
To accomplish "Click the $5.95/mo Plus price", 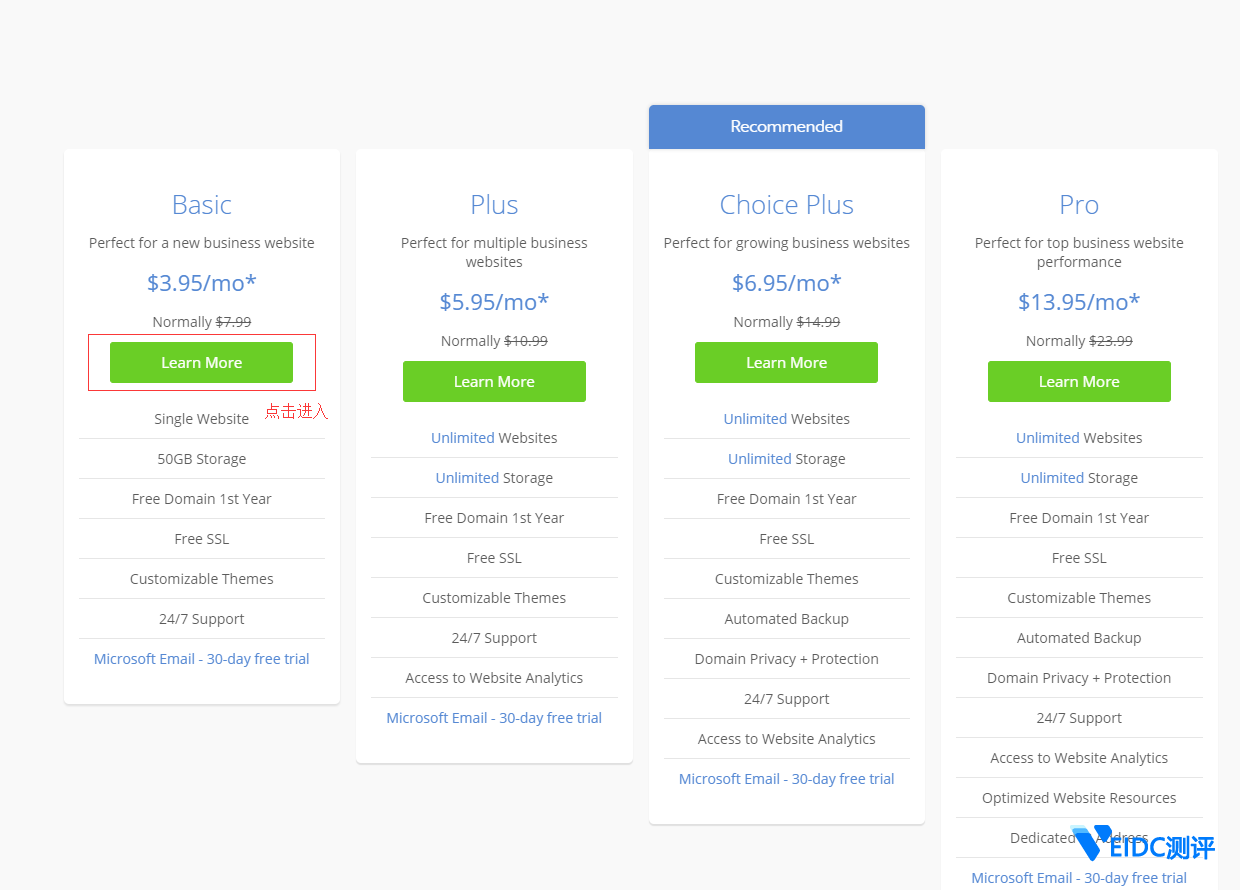I will [494, 302].
